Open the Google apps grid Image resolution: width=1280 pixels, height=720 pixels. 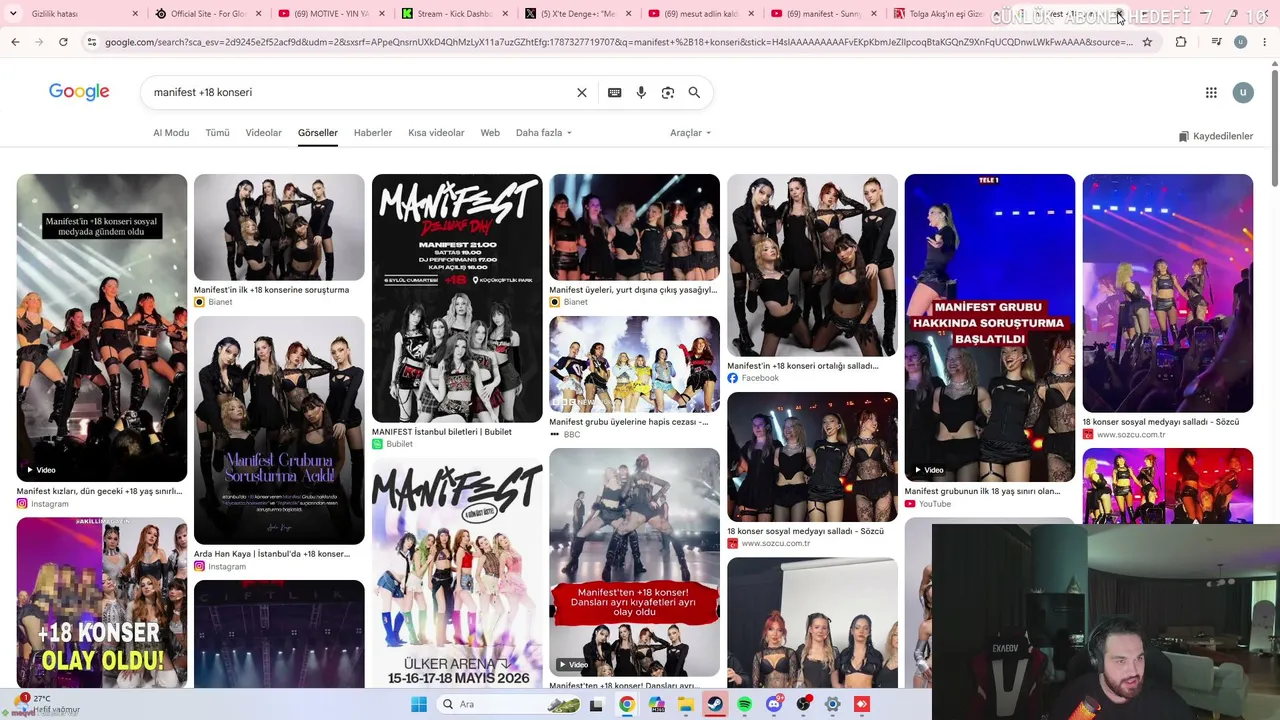(1211, 92)
